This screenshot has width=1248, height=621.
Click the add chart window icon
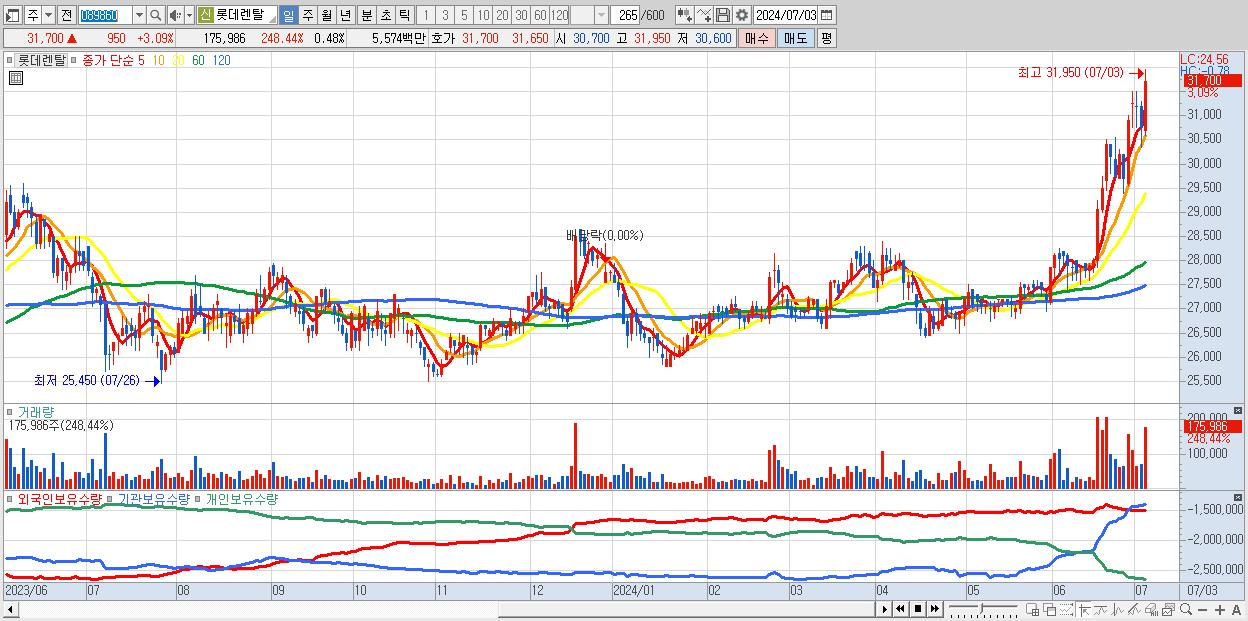1033,609
